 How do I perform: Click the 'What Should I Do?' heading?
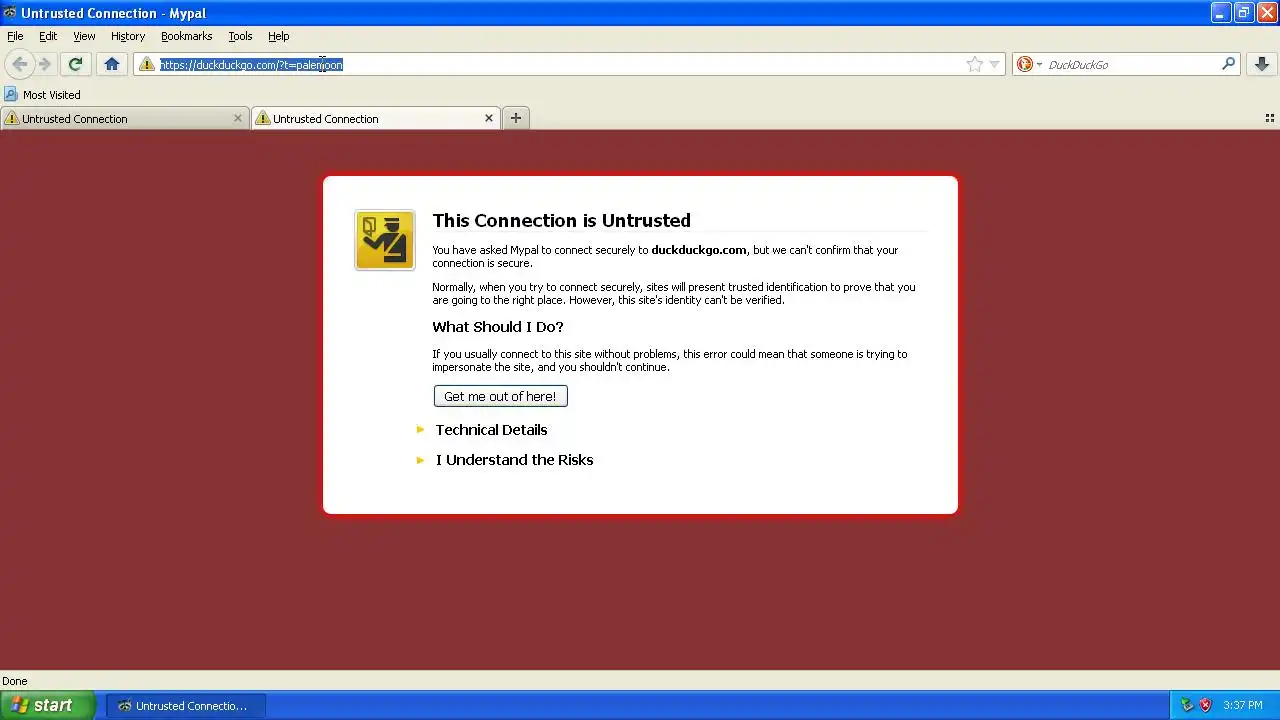click(x=498, y=327)
